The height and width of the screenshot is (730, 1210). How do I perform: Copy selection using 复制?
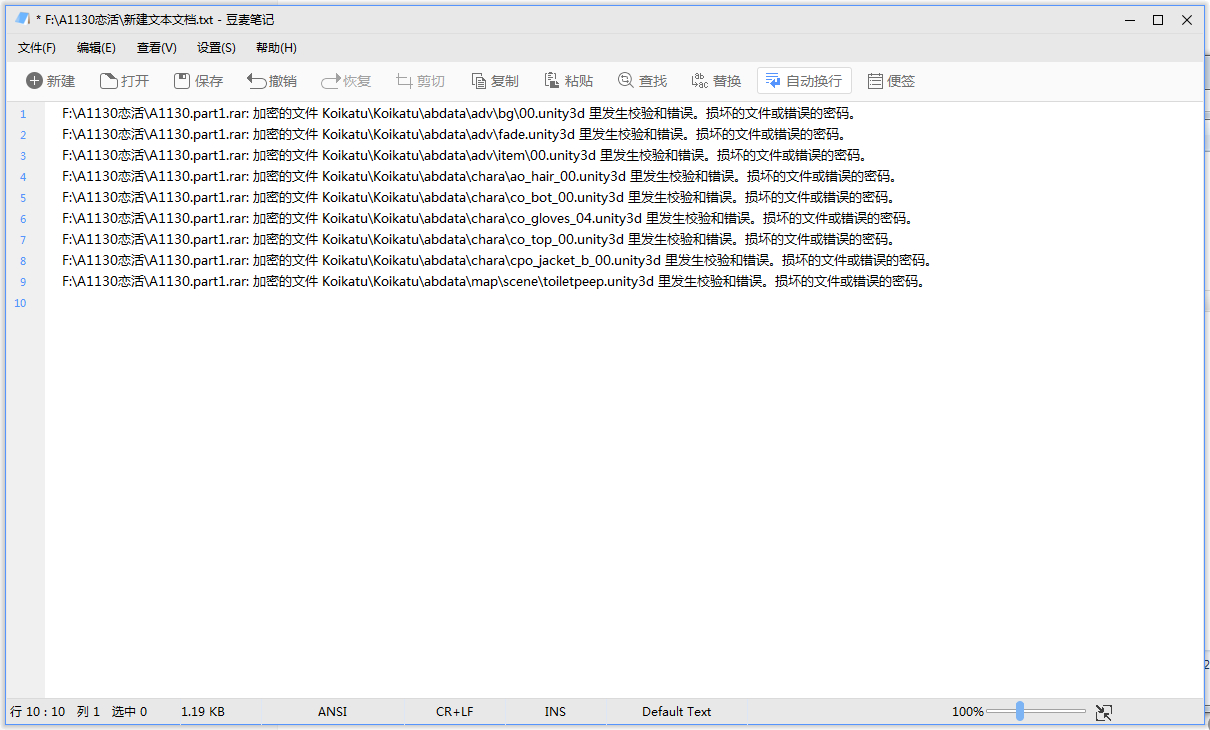coord(495,81)
